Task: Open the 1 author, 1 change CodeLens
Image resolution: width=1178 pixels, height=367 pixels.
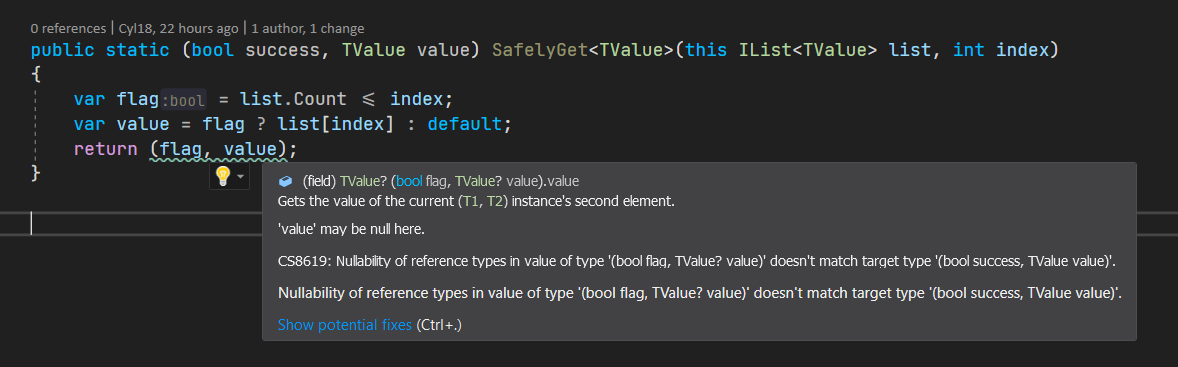Action: coord(308,29)
